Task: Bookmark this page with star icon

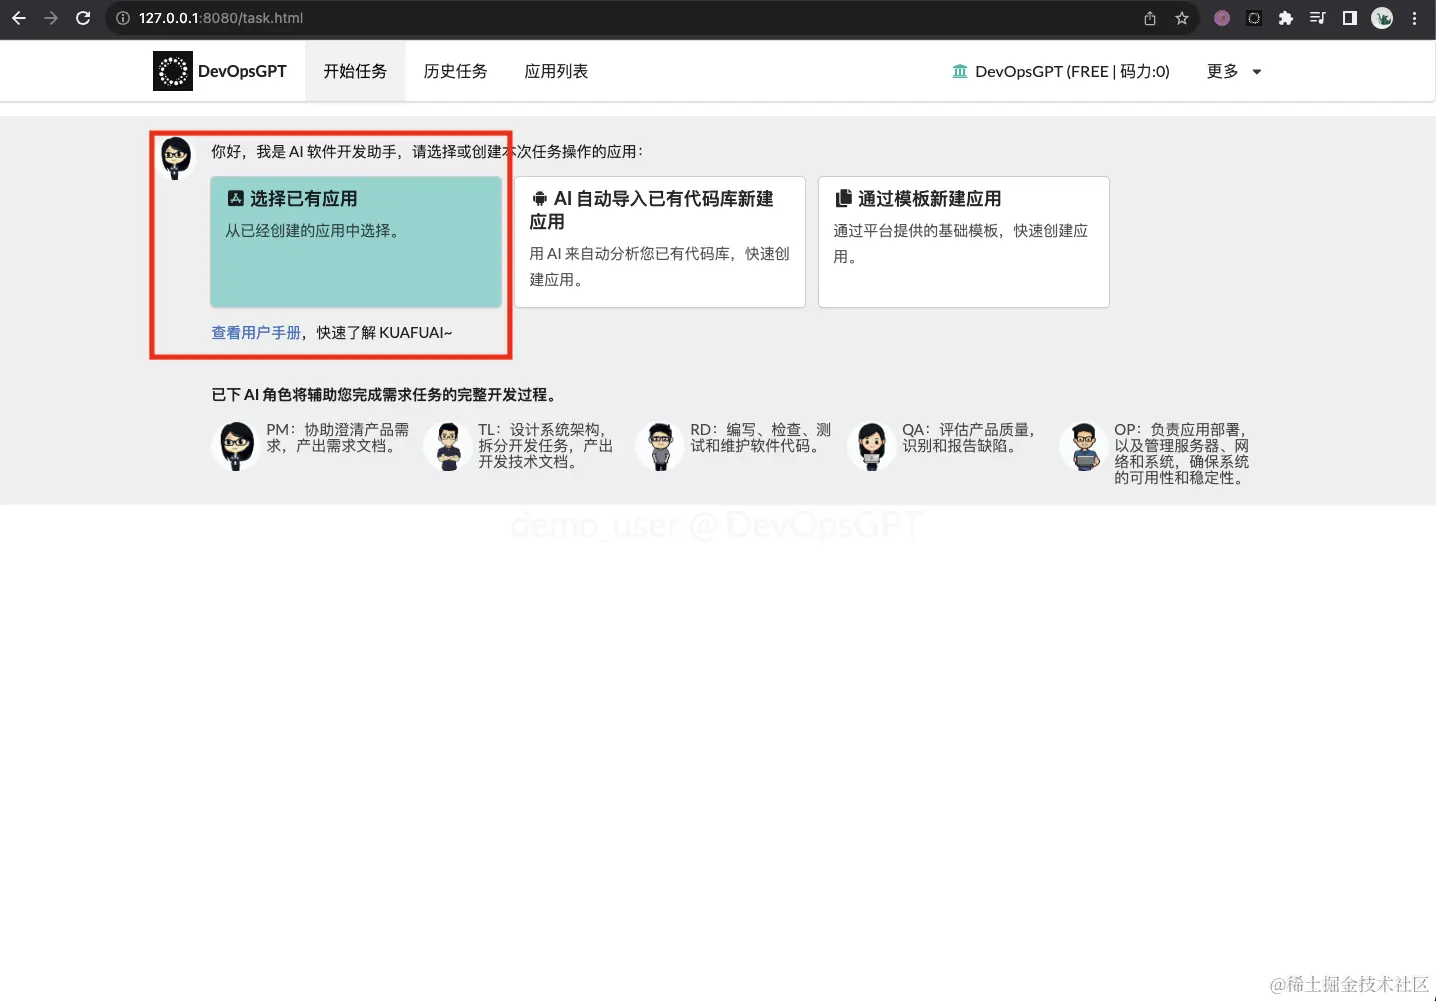Action: tap(1182, 18)
